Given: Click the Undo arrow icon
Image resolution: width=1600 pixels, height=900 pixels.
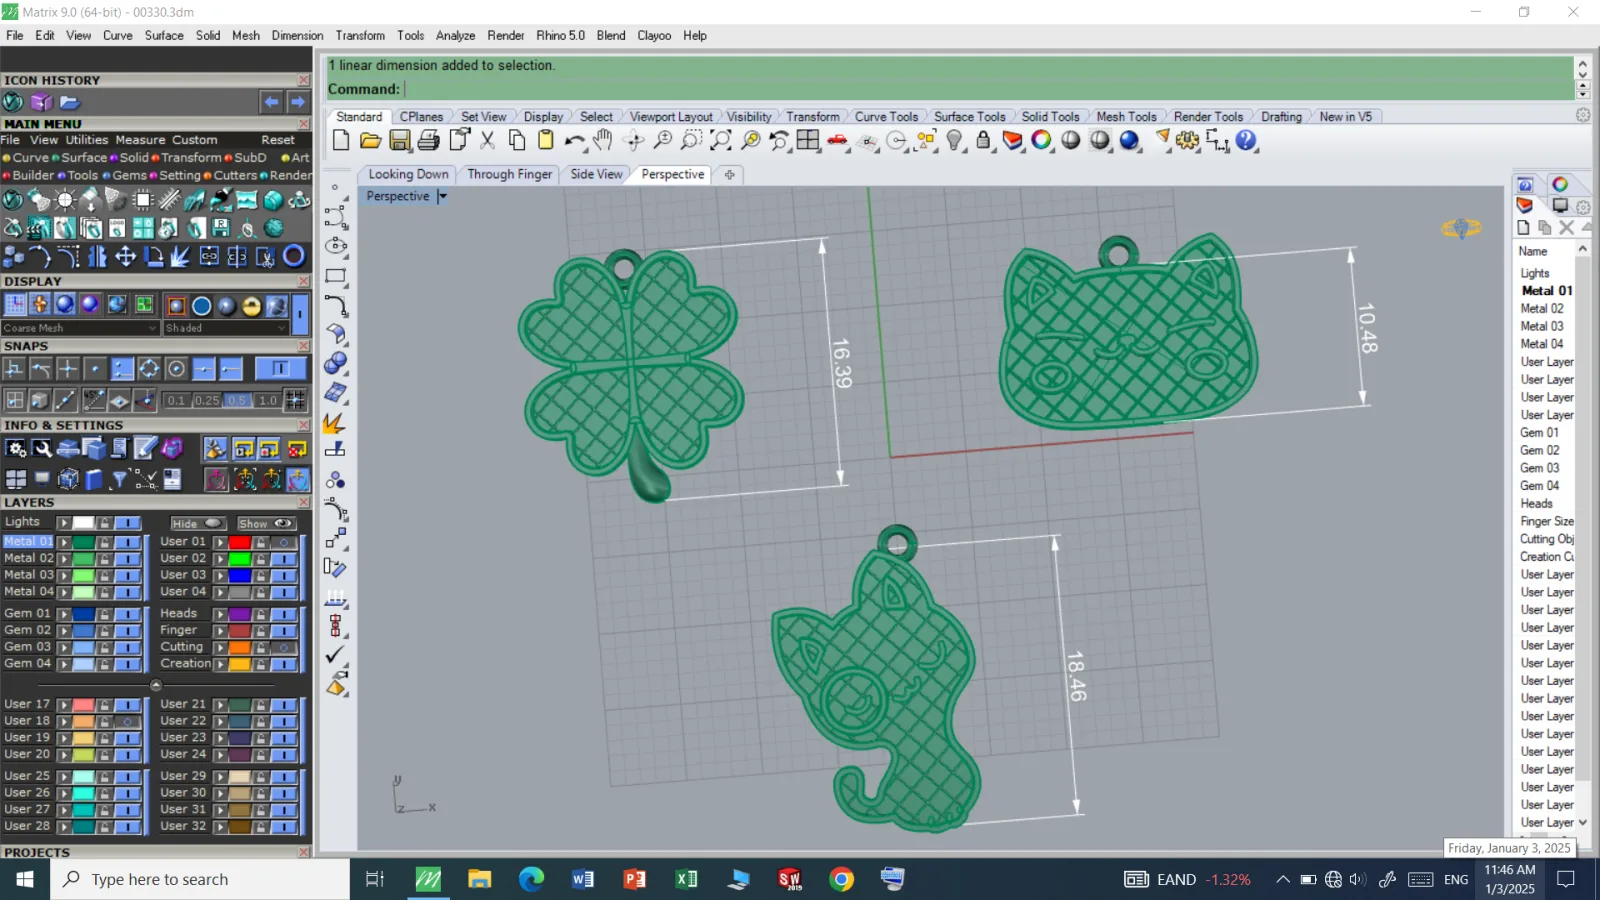Looking at the screenshot, I should point(574,141).
